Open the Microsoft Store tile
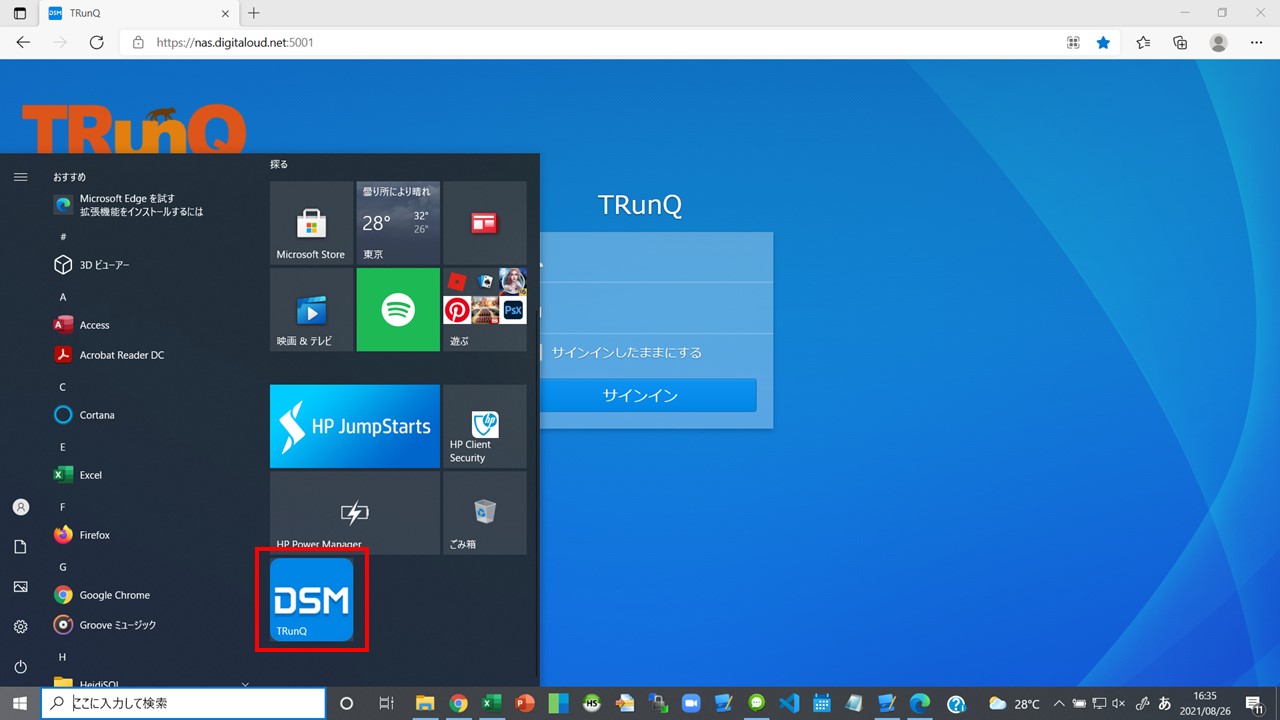1280x720 pixels. [x=311, y=222]
